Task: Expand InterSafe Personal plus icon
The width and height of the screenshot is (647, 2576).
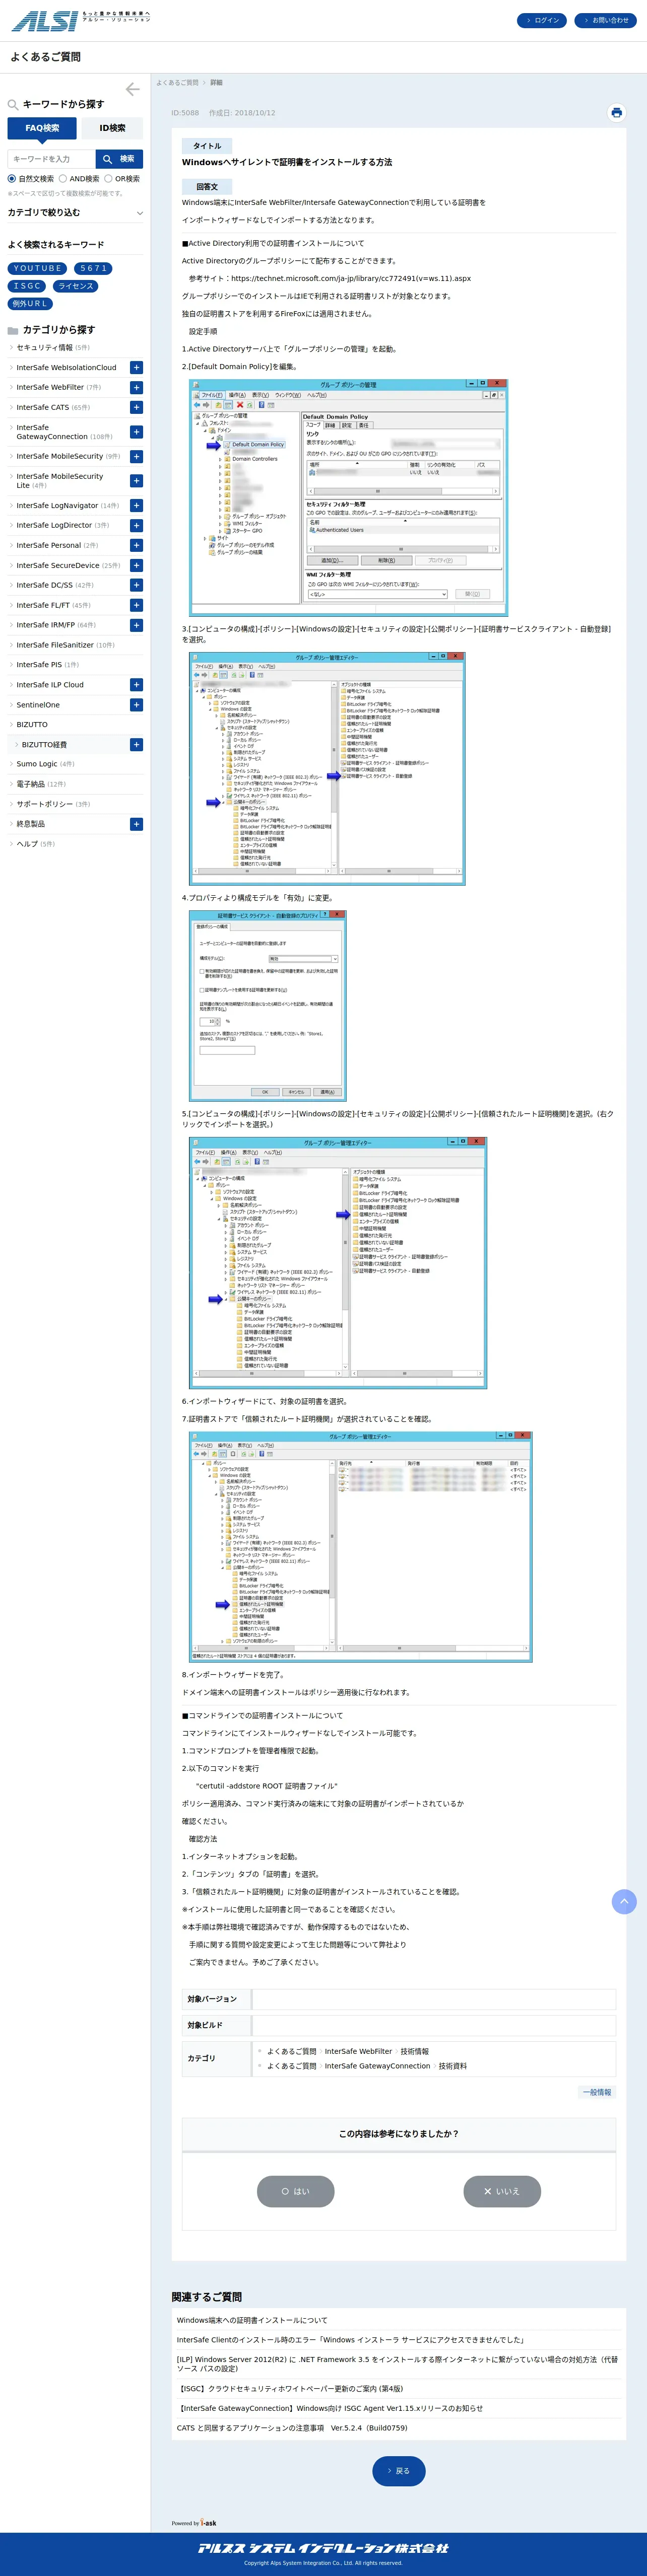Action: 136,545
